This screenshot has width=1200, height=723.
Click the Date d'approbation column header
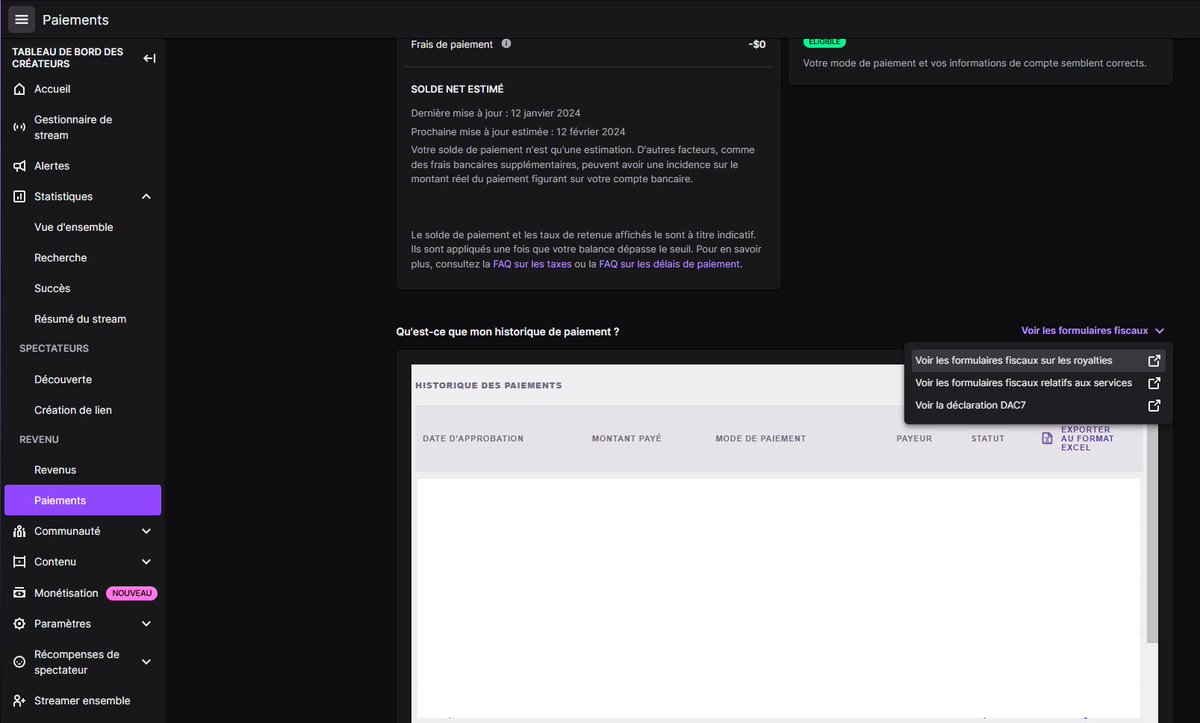[x=473, y=439]
